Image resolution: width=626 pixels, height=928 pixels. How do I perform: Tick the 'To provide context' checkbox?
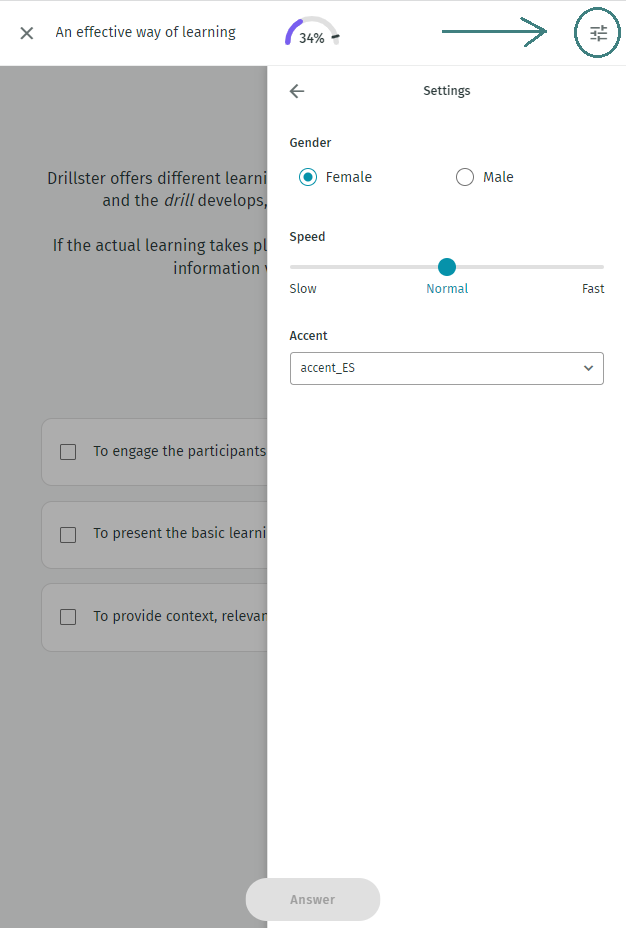pyautogui.click(x=68, y=617)
